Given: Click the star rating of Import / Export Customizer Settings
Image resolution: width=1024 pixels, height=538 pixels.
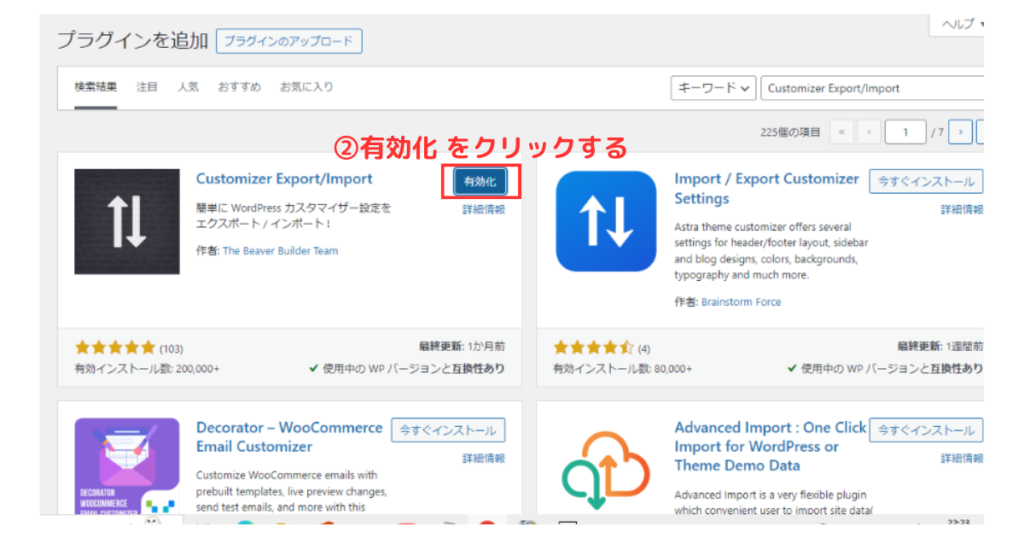Looking at the screenshot, I should [593, 347].
